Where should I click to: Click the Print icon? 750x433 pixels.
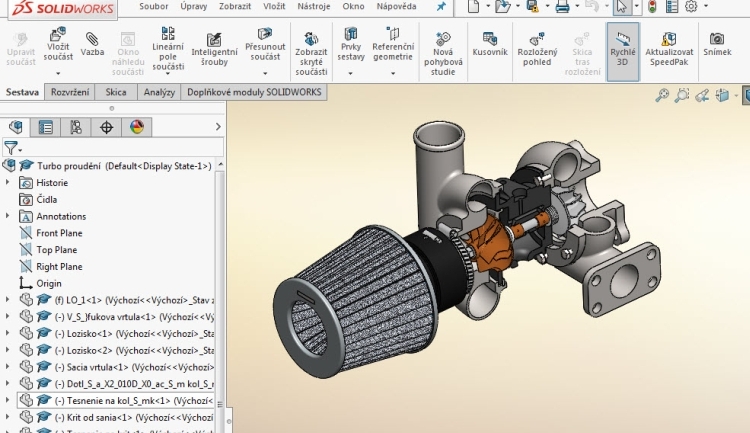click(x=562, y=7)
